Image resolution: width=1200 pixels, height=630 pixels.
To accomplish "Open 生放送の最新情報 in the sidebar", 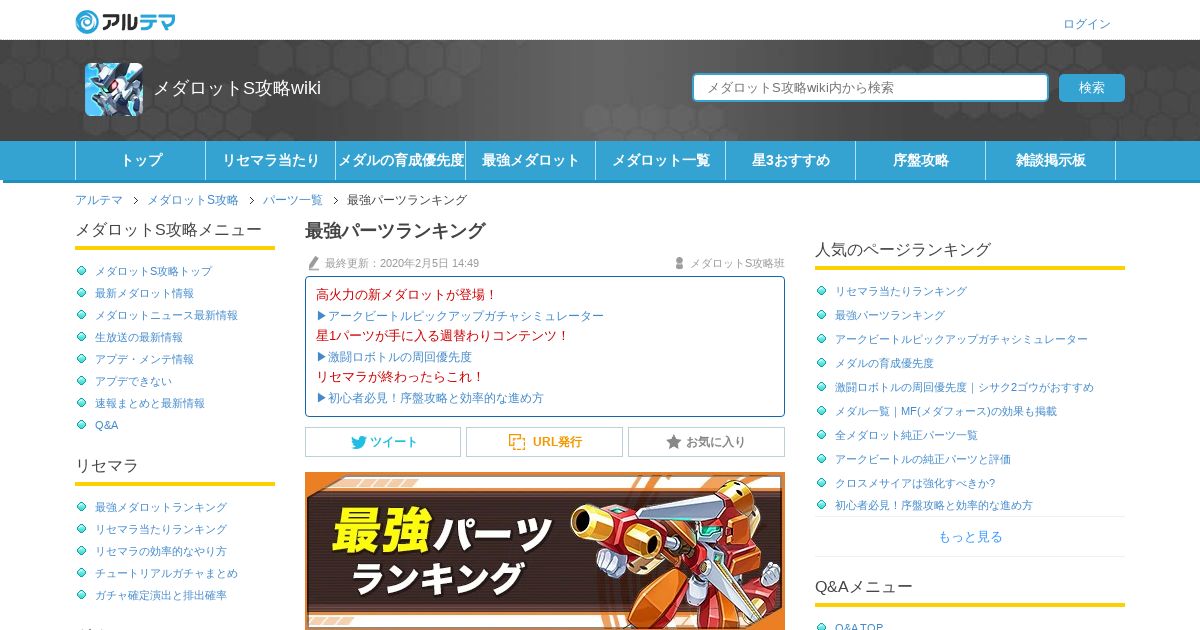I will 139,337.
